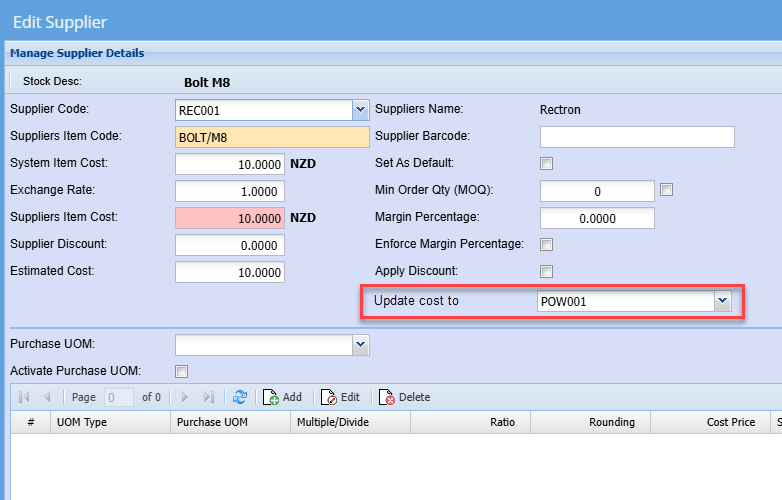This screenshot has height=500, width=782.
Task: Go to first page in grid pager
Action: coord(25,397)
